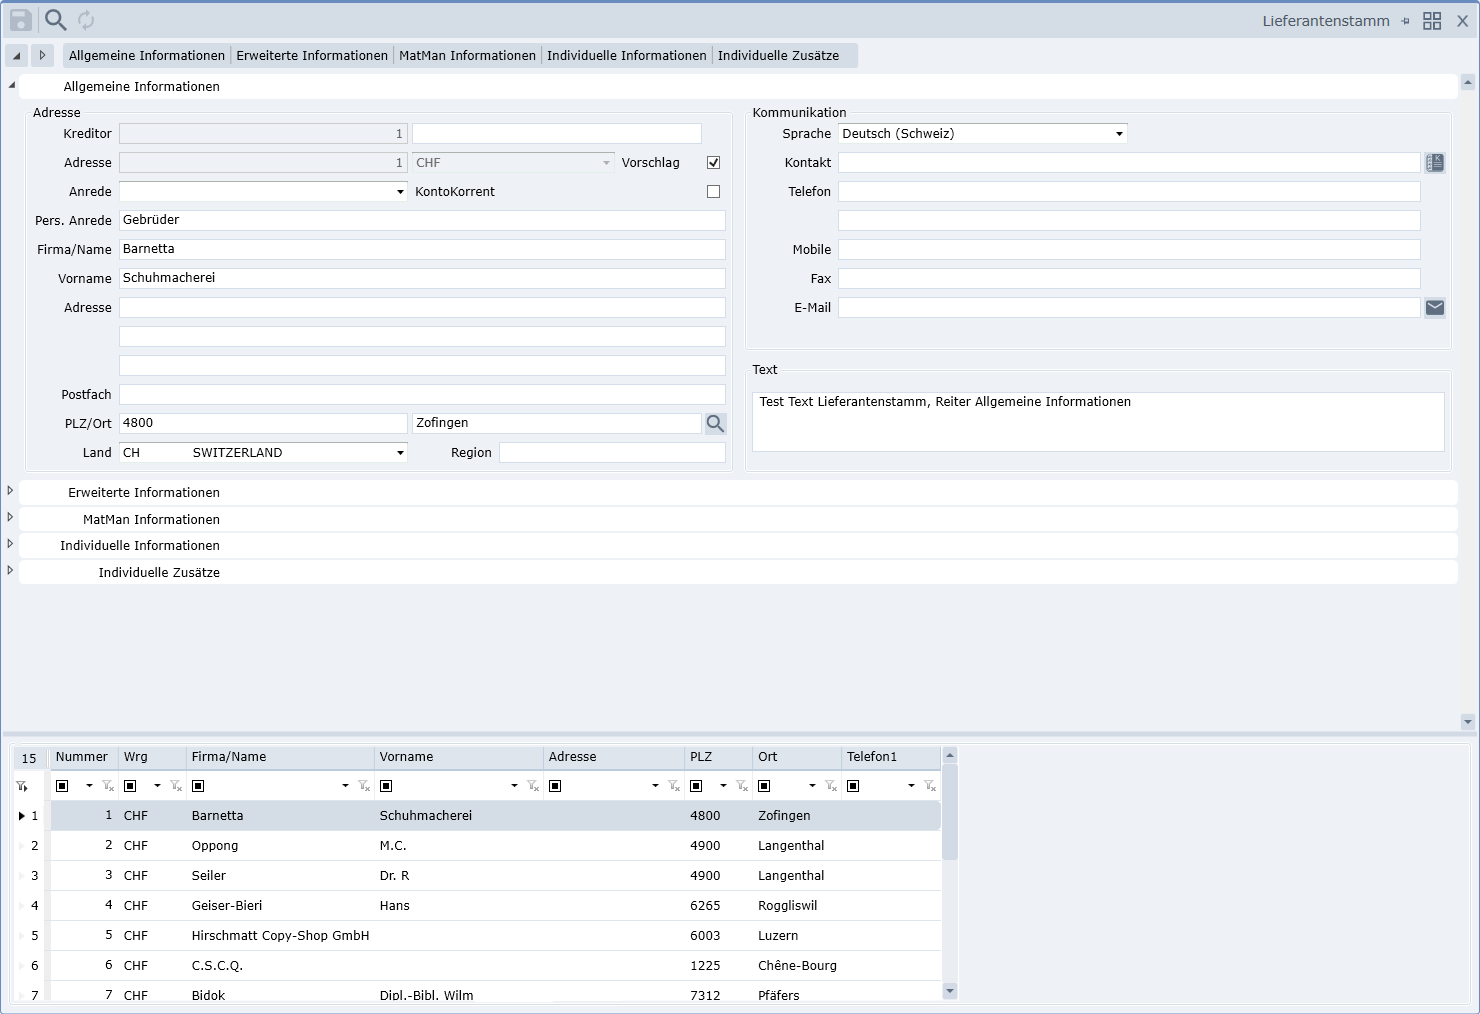This screenshot has height=1014, width=1480.
Task: Clear the Firma/Name column filter icon
Action: click(364, 786)
